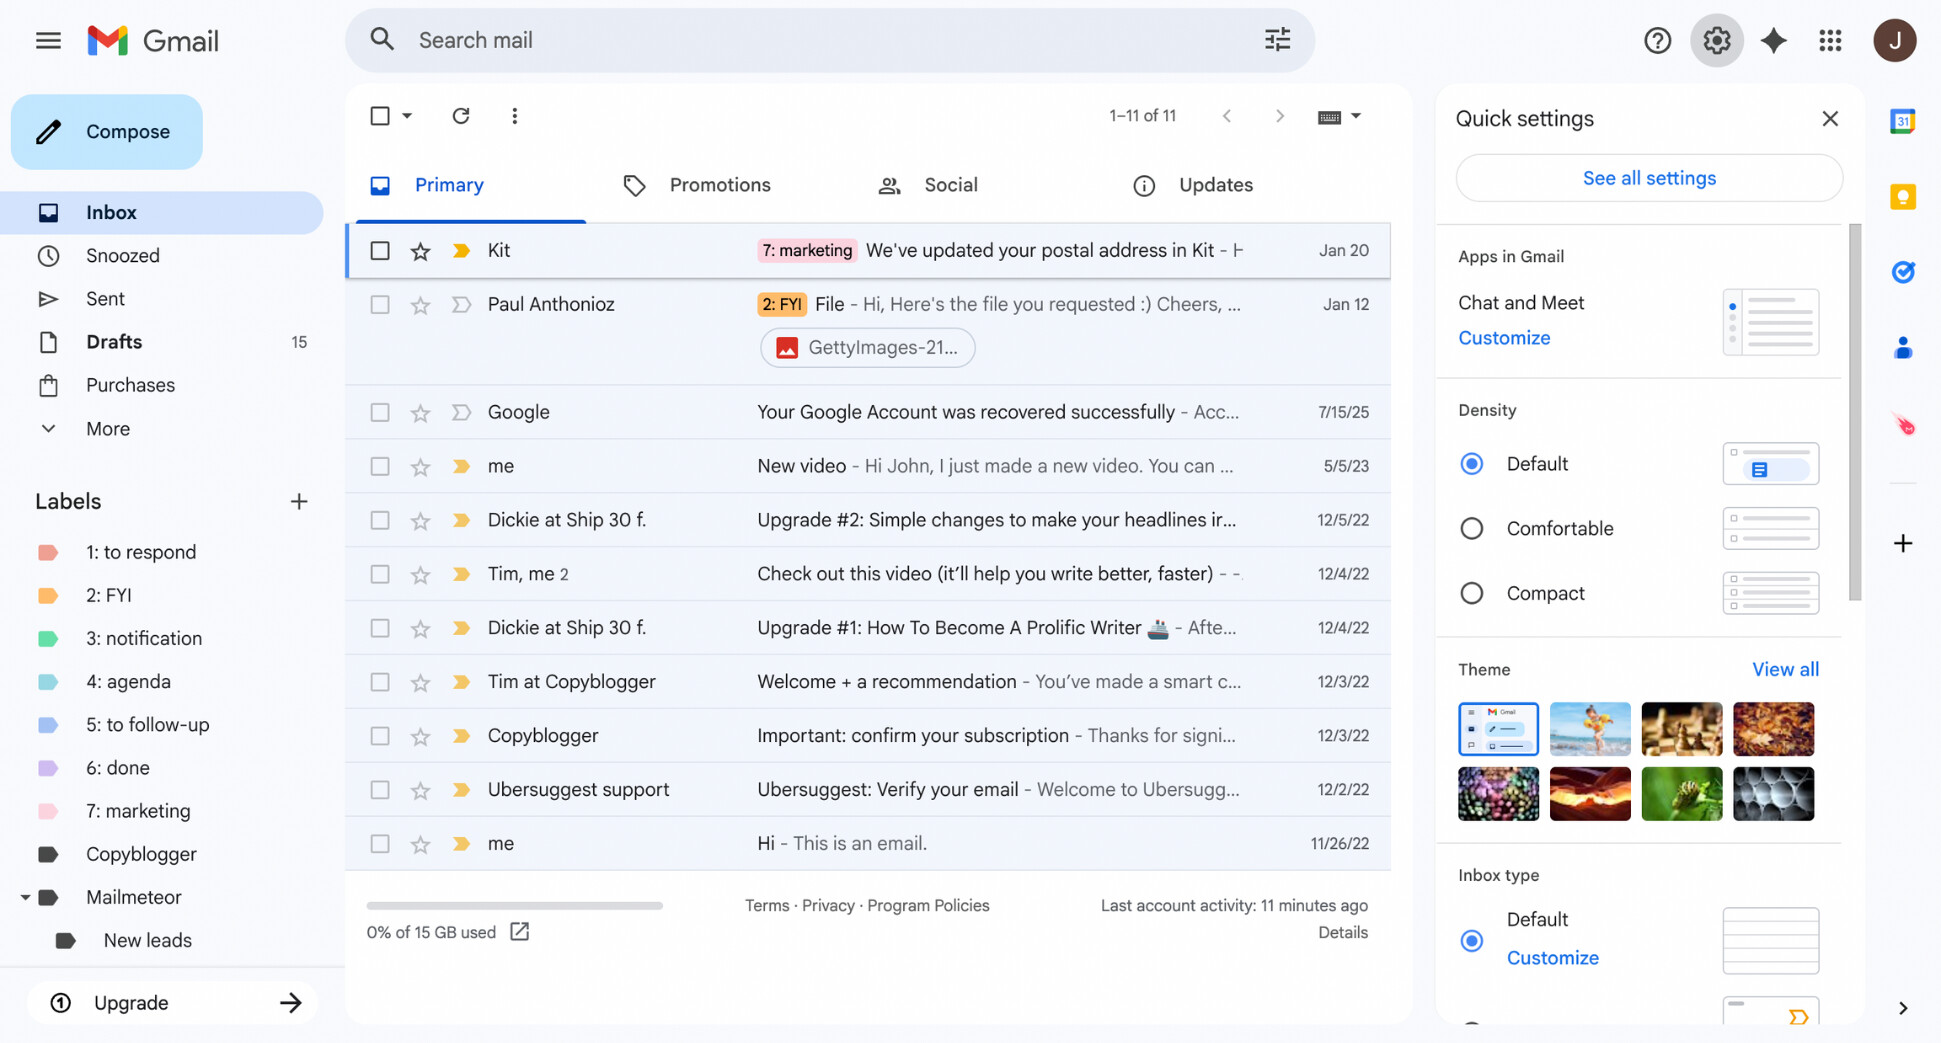Open search options via the filter sliders icon

1276,39
